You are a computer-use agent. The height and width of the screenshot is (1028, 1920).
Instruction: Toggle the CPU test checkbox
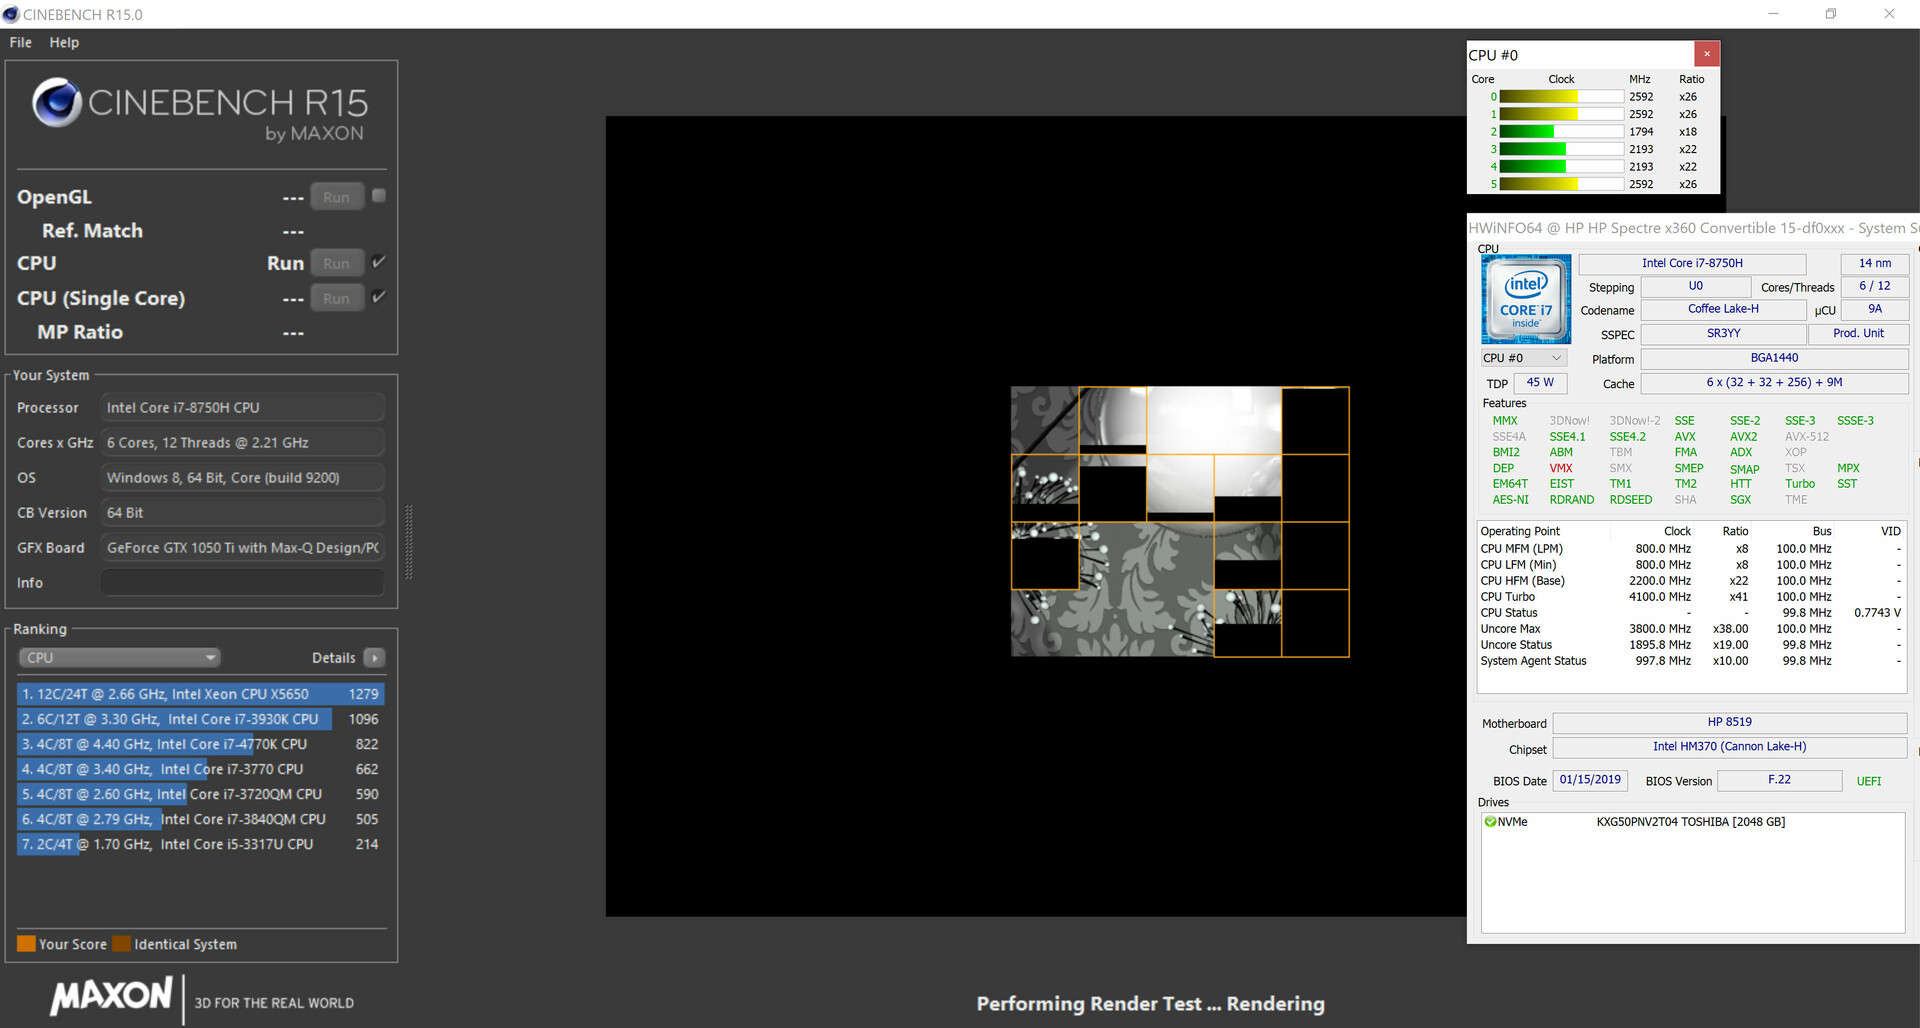[x=379, y=262]
